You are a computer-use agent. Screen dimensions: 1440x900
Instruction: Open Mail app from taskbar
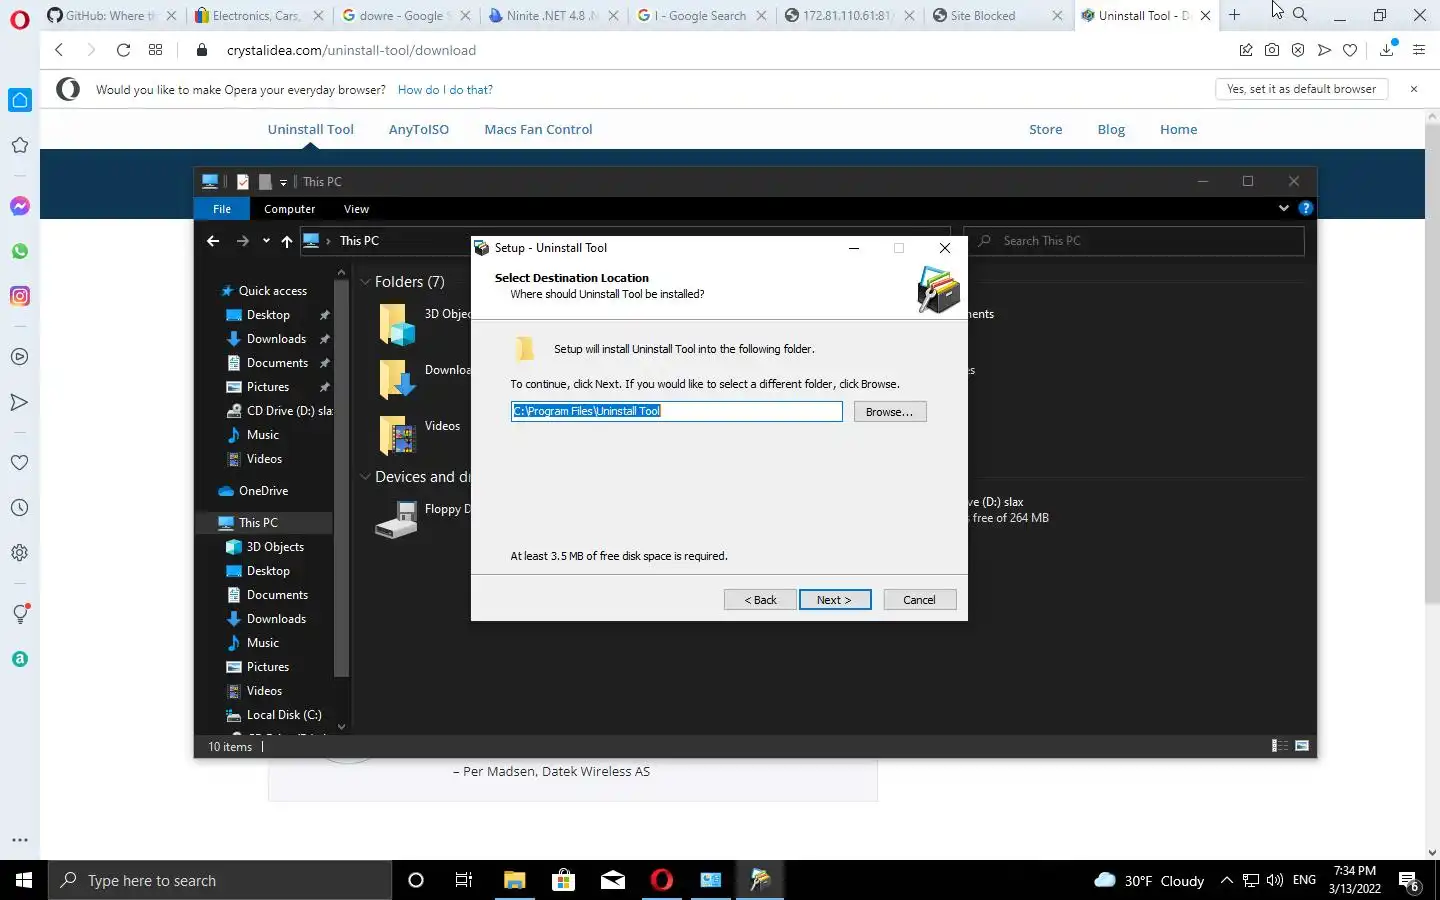coord(612,880)
